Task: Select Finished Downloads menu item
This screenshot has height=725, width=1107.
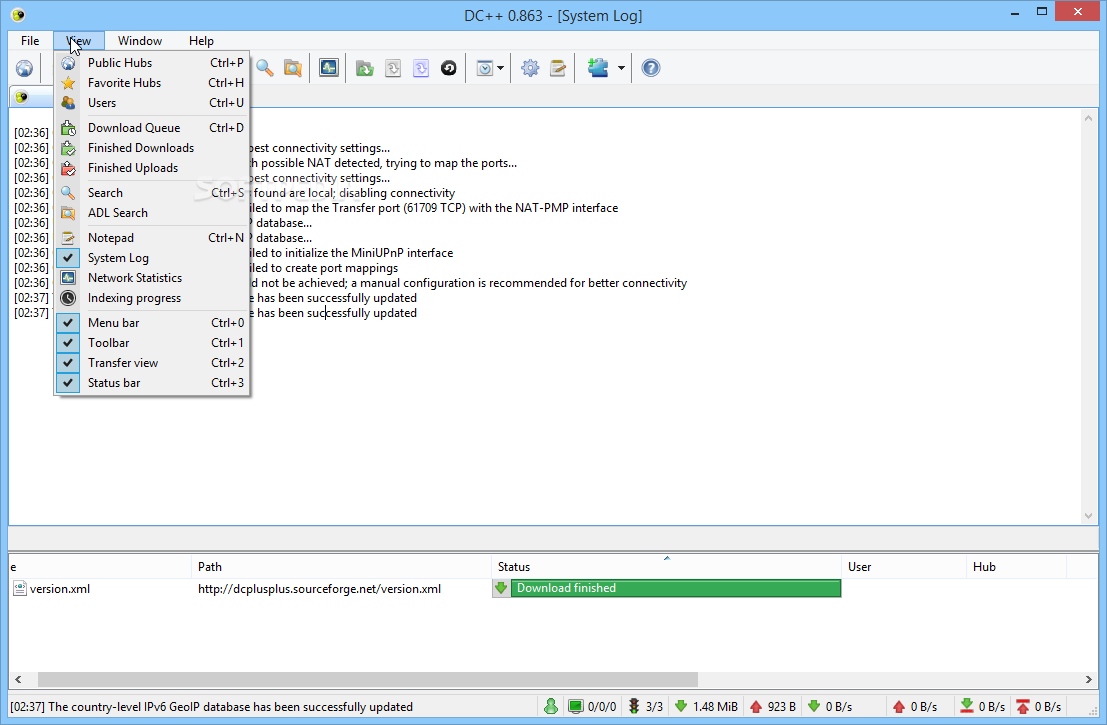Action: point(152,148)
